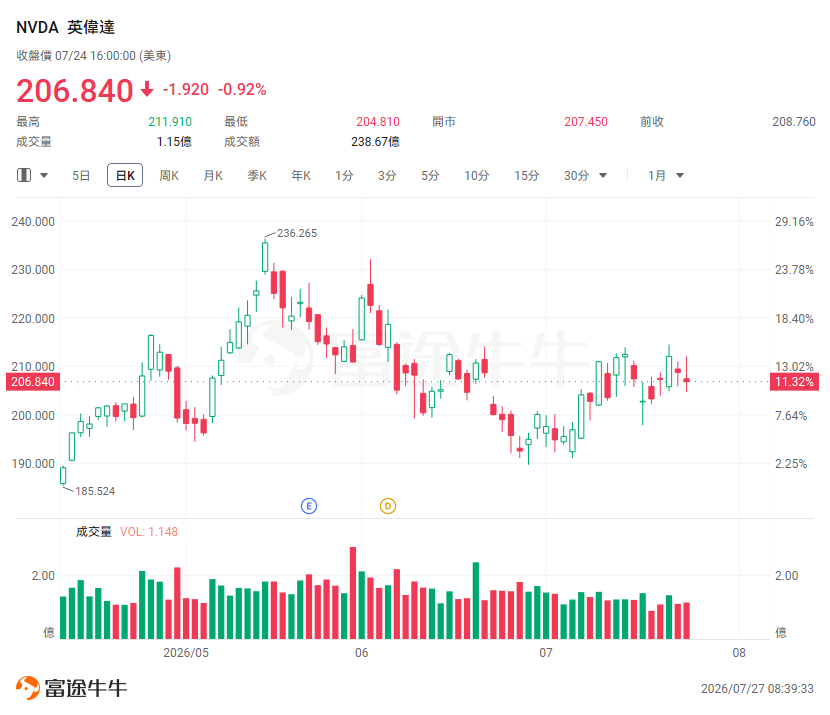Click the 富途牛牛 logo at bottom
Image resolution: width=830 pixels, height=715 pixels.
click(x=71, y=688)
